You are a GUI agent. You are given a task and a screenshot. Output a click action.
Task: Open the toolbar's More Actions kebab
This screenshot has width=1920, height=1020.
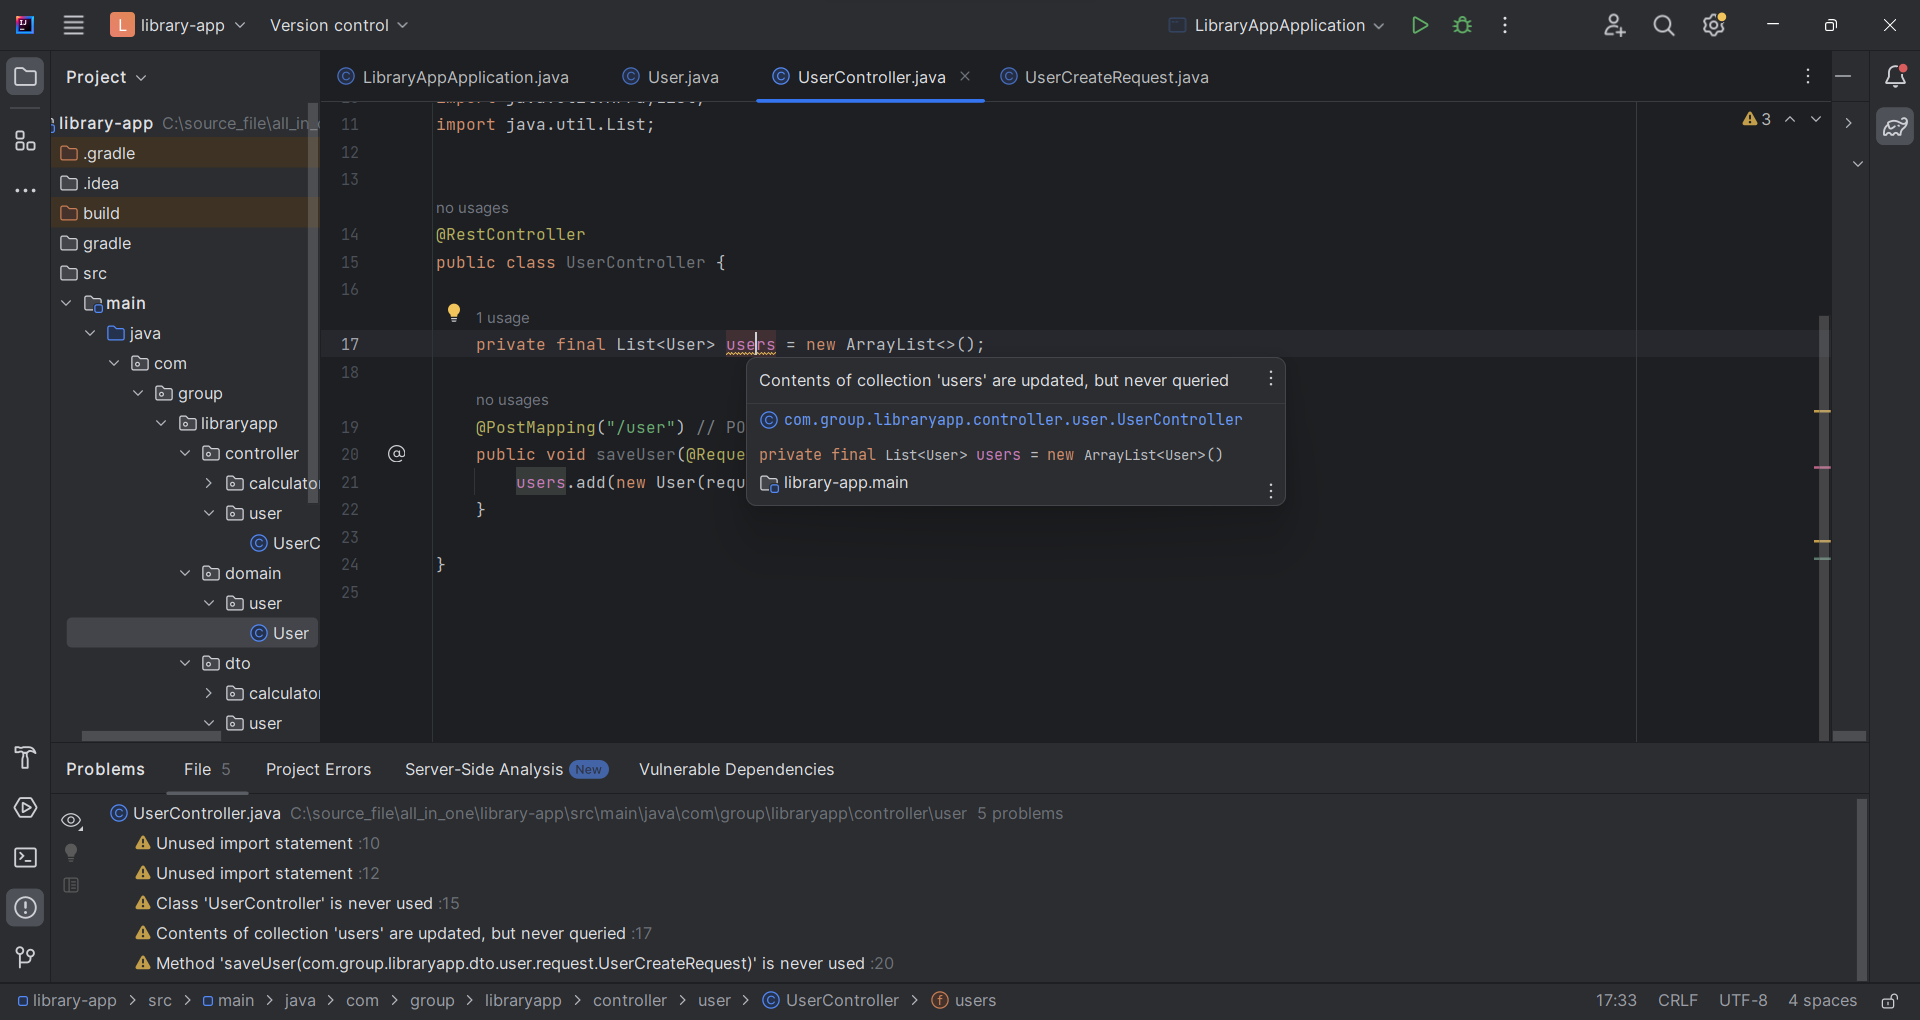pyautogui.click(x=1505, y=25)
